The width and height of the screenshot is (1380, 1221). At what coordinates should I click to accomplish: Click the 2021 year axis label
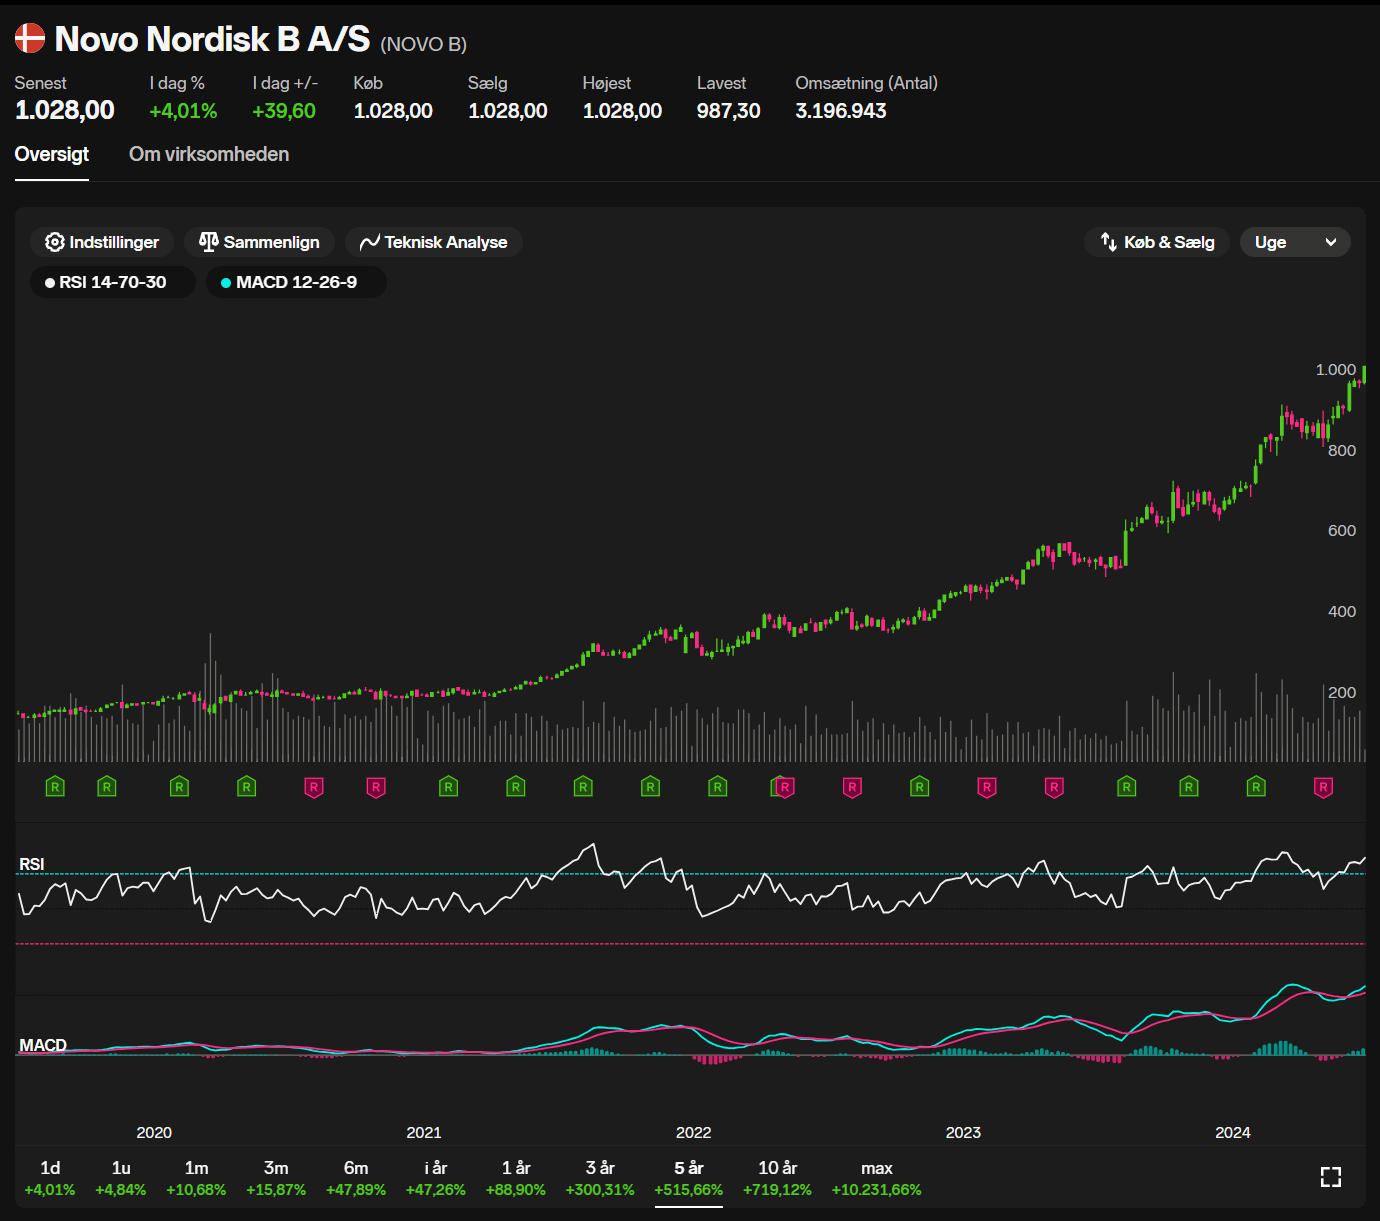424,1132
